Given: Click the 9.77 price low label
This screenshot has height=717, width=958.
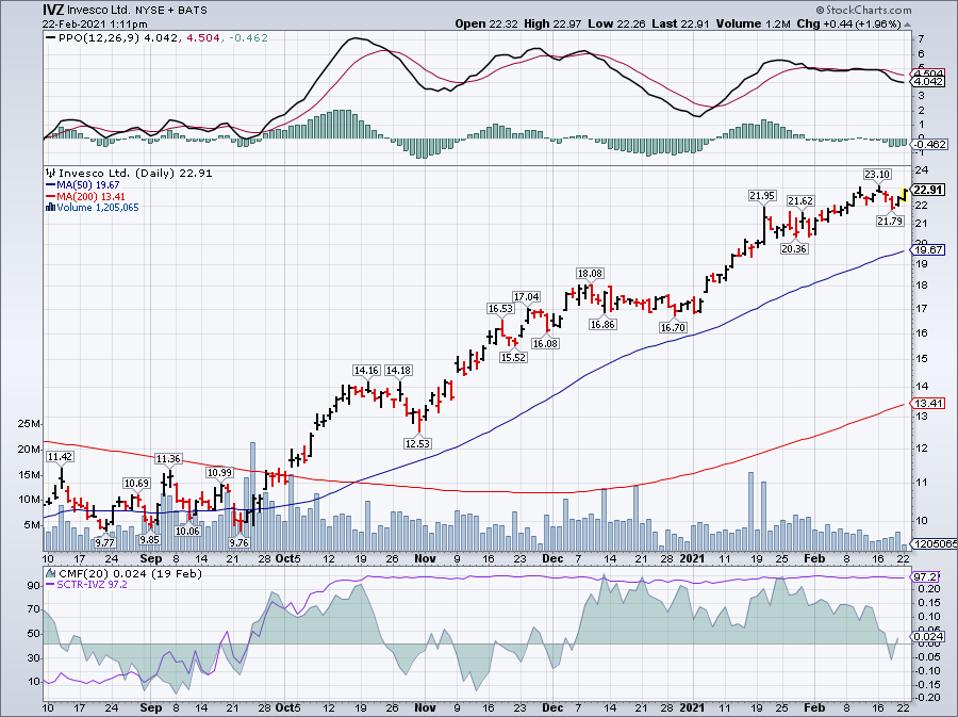Looking at the screenshot, I should coord(105,542).
